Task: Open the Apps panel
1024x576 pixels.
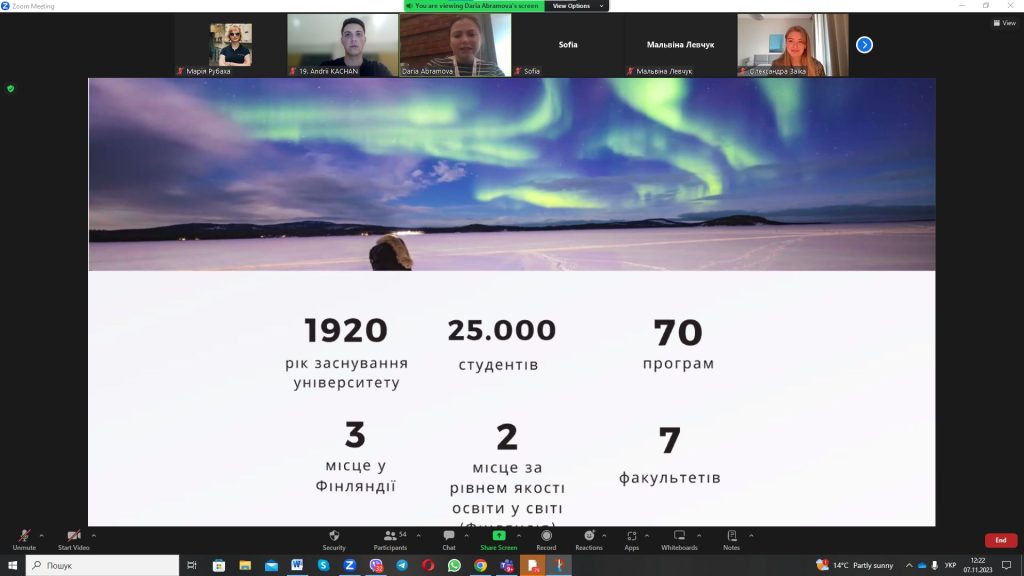Action: tap(632, 538)
